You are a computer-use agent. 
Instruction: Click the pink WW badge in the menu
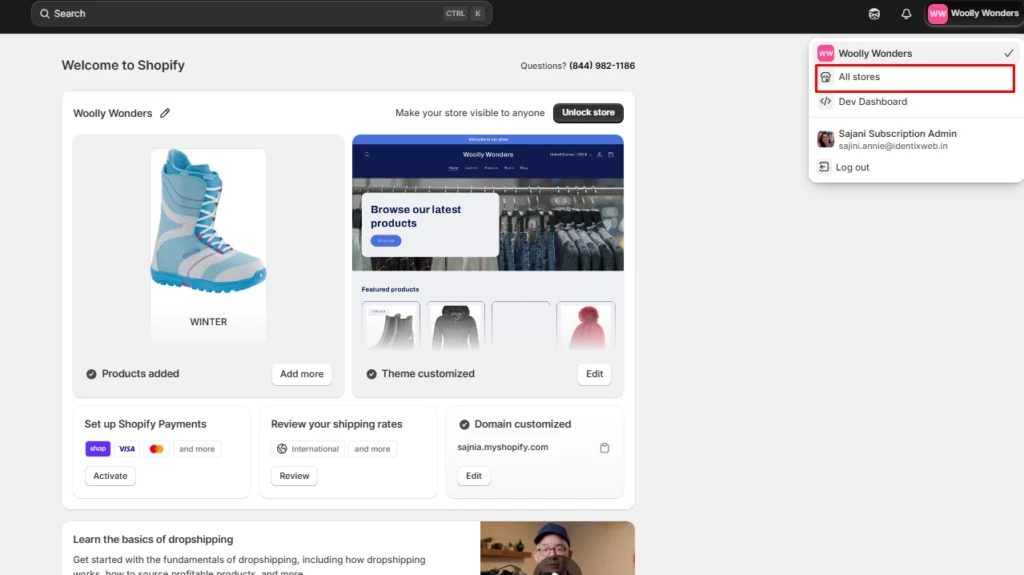point(825,53)
